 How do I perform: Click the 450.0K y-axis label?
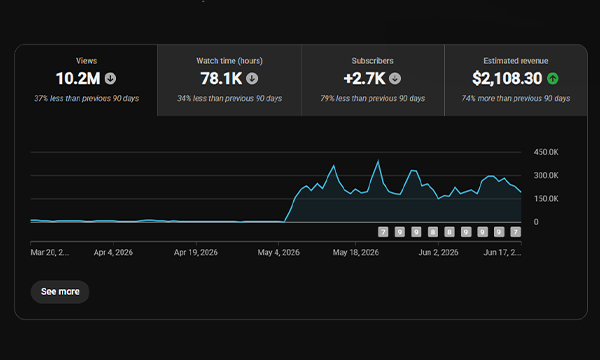coord(546,152)
